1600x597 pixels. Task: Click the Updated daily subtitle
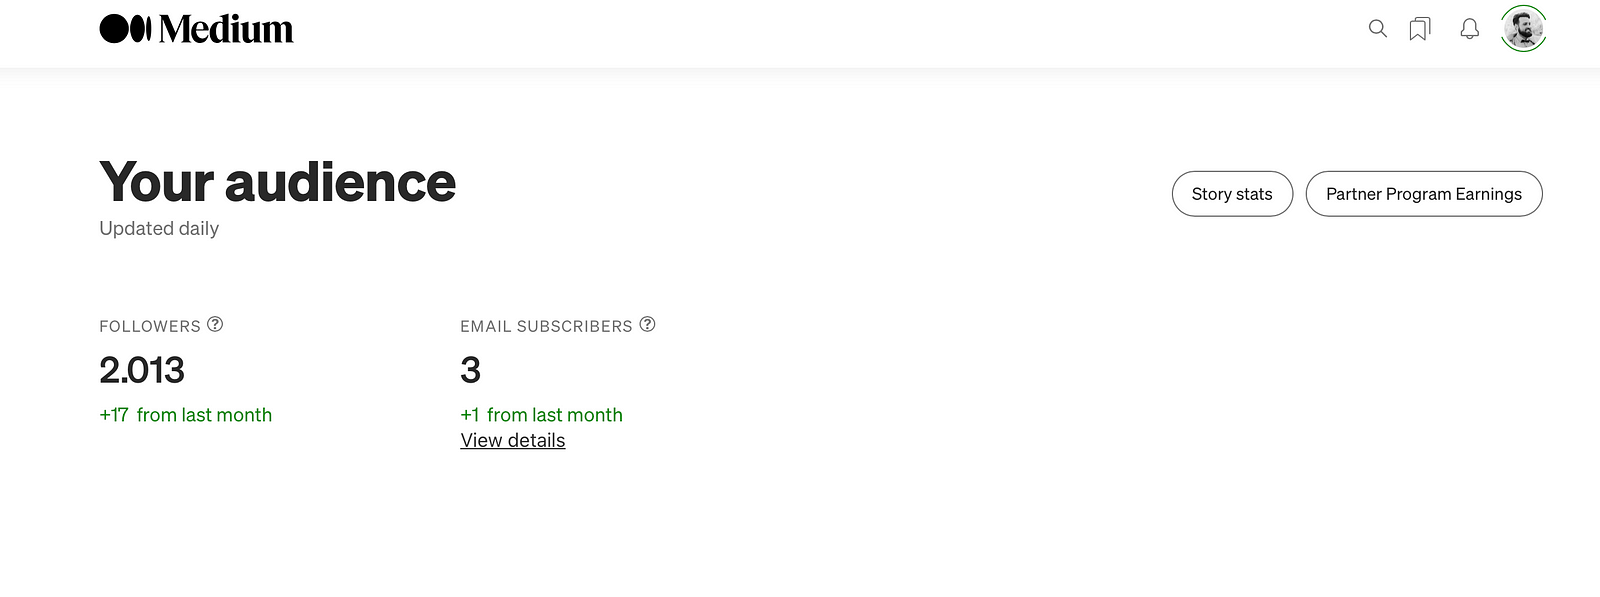coord(159,229)
